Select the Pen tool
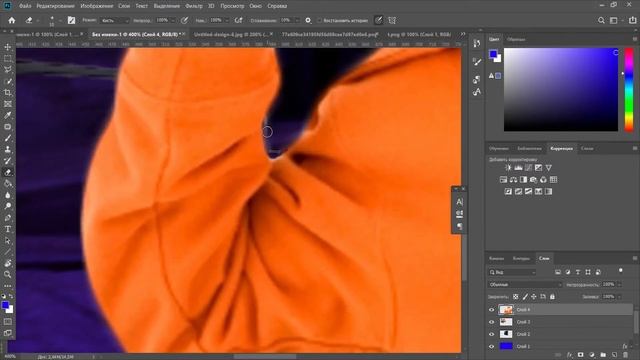 (8, 218)
